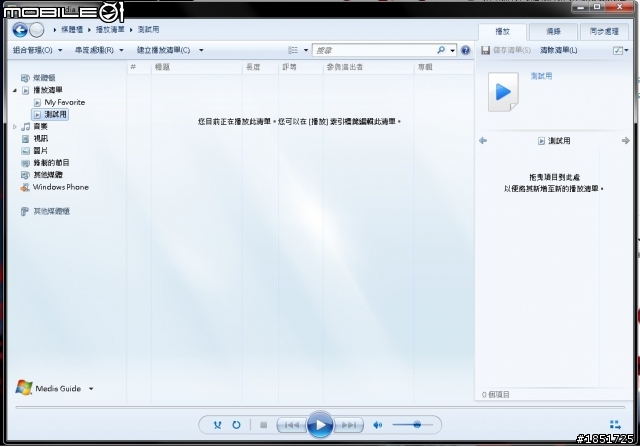Open the view options dropdown arrow

point(306,50)
